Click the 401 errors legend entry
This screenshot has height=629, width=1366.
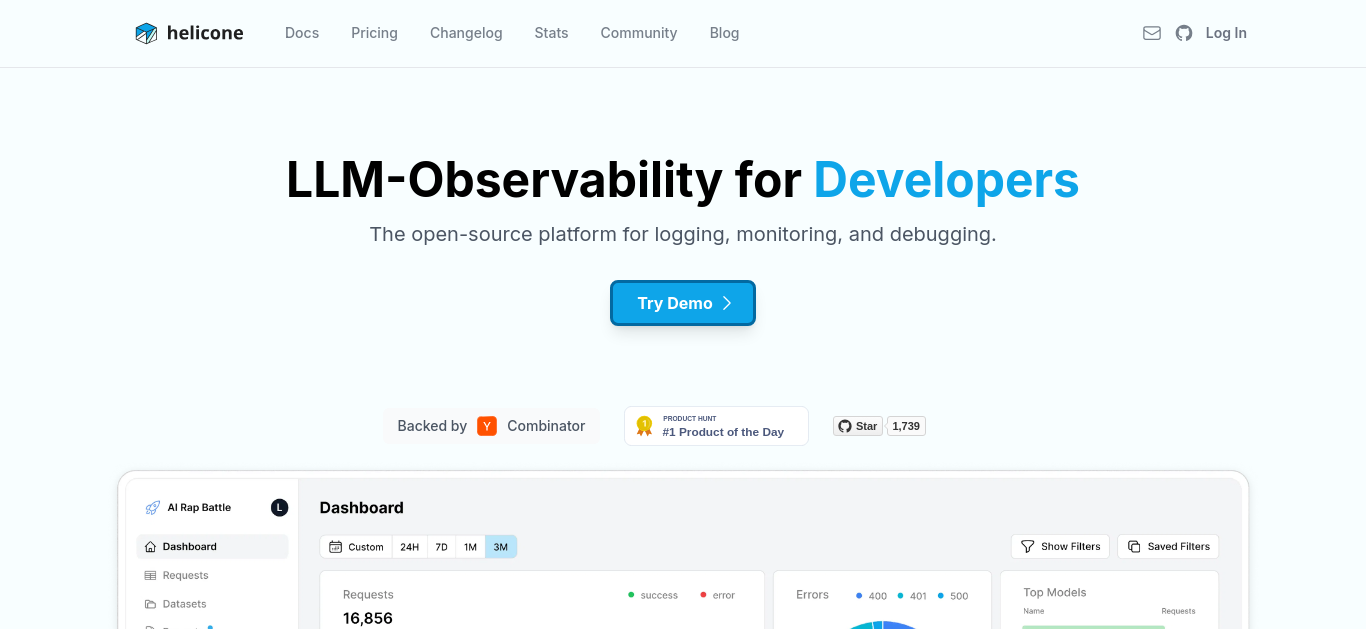pyautogui.click(x=912, y=596)
